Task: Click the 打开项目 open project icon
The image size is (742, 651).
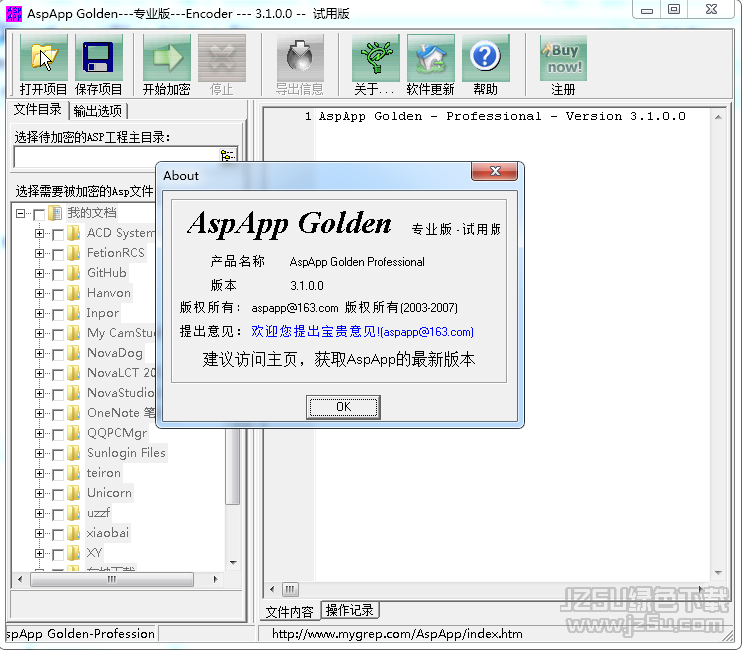Action: click(44, 58)
